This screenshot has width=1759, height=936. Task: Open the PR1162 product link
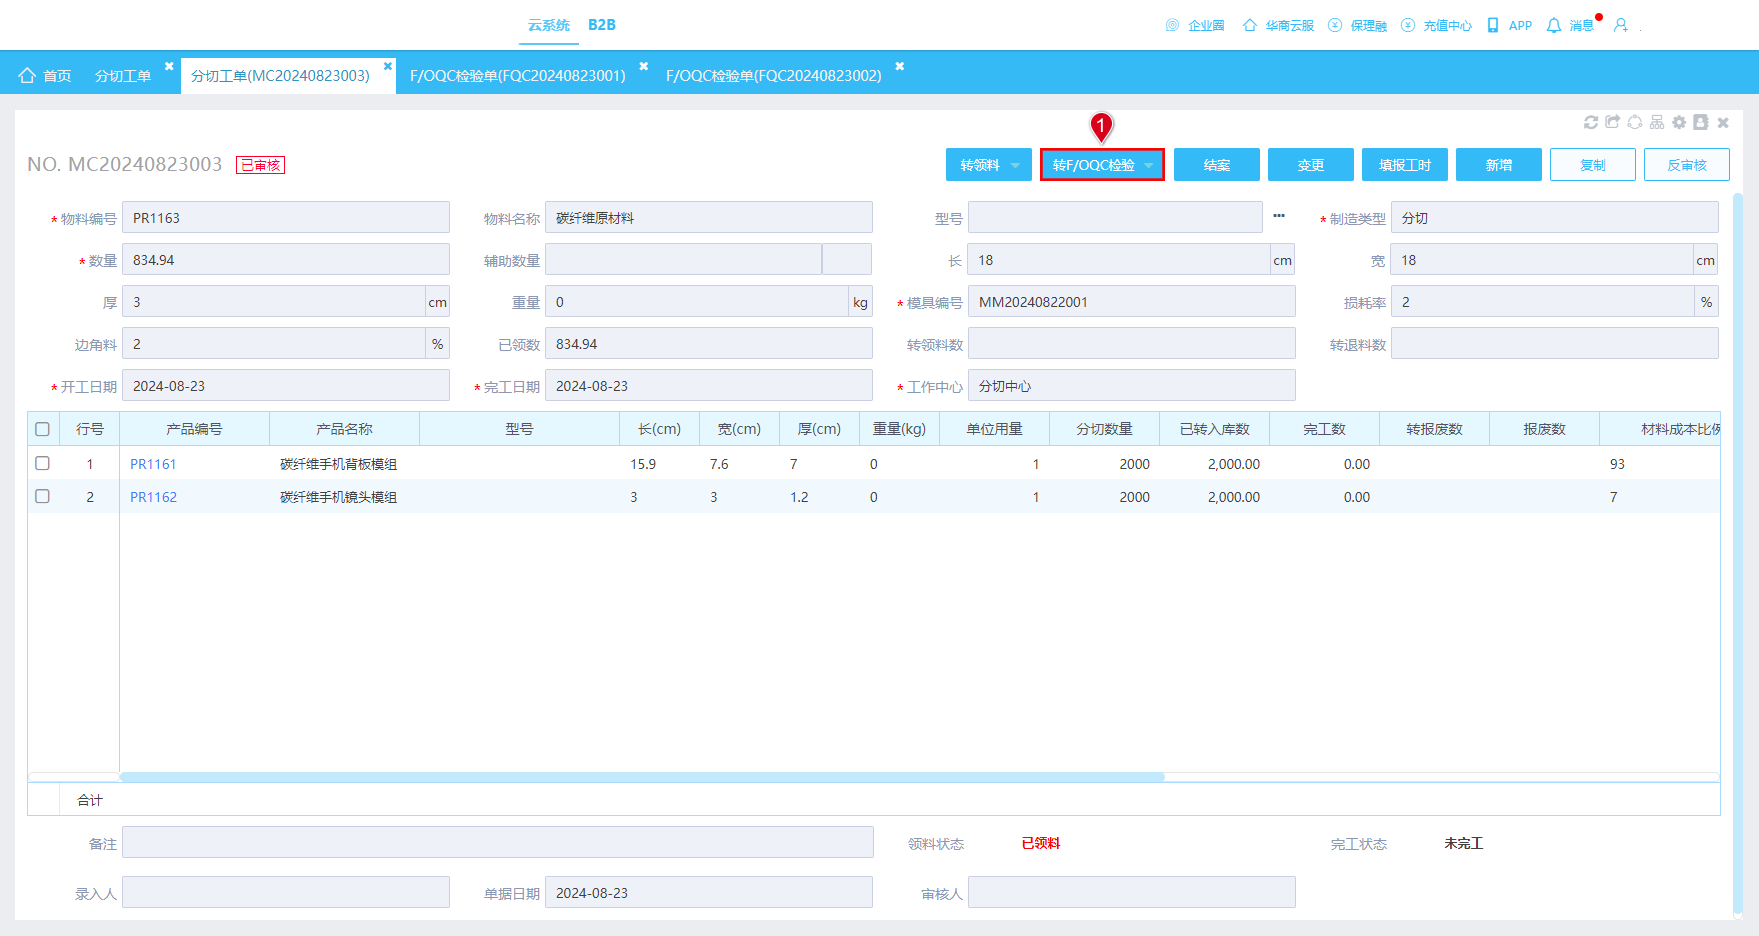click(153, 497)
